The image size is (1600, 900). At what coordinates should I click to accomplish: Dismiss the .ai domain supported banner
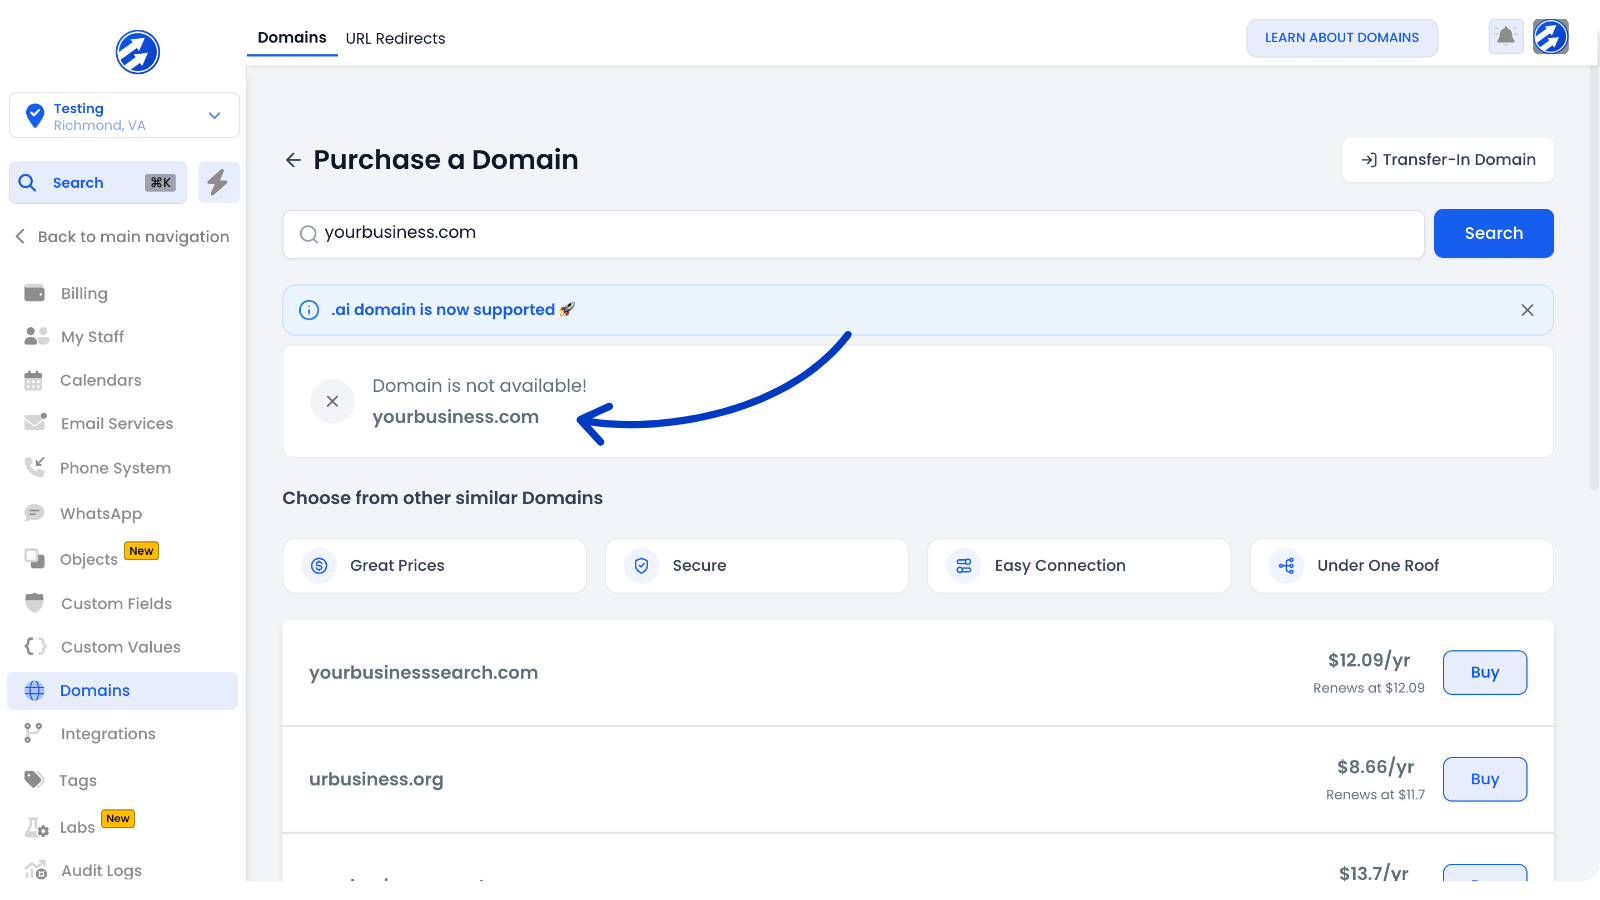click(1527, 310)
